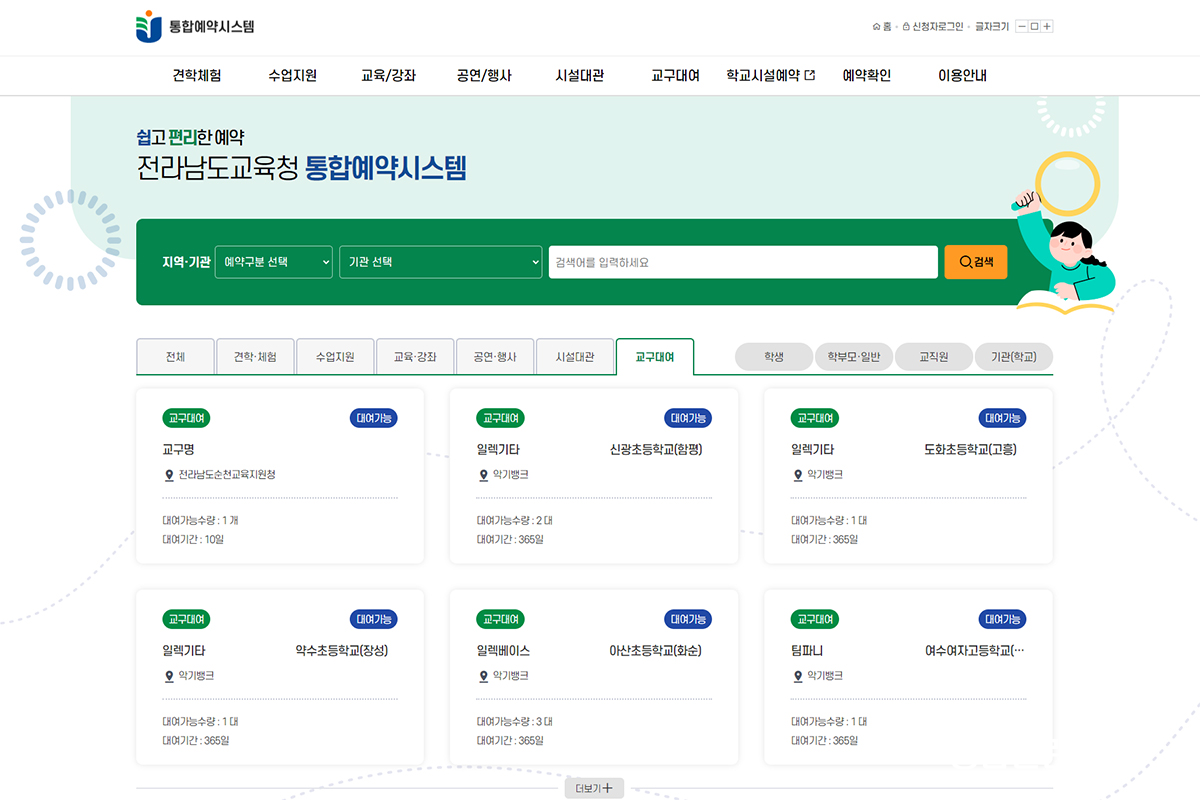Focus the 검색어를 입력하세요 search field
This screenshot has height=800, width=1200.
click(743, 262)
